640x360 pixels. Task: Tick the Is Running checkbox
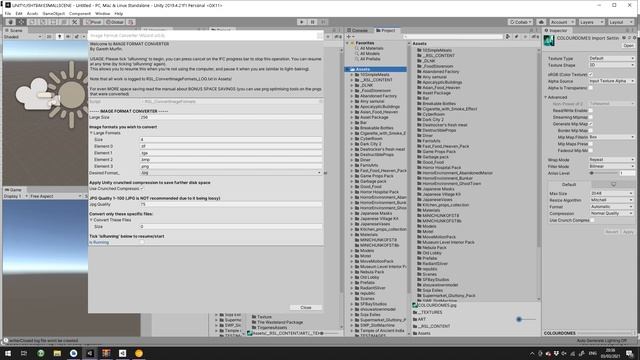pos(142,242)
